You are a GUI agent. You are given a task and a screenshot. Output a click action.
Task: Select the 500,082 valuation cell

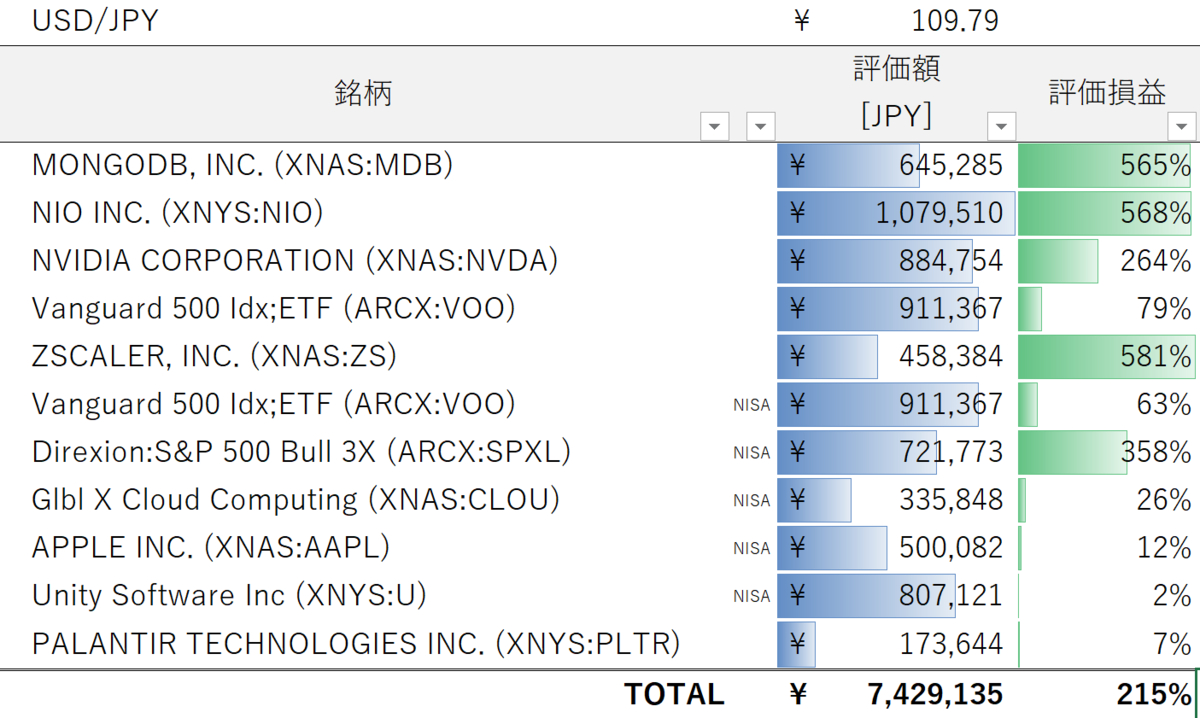[897, 549]
